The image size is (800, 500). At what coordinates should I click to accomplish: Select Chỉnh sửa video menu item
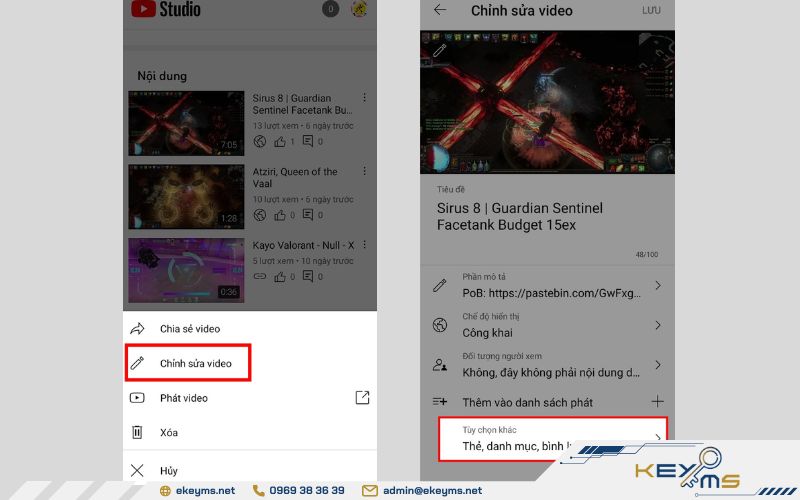[188, 363]
